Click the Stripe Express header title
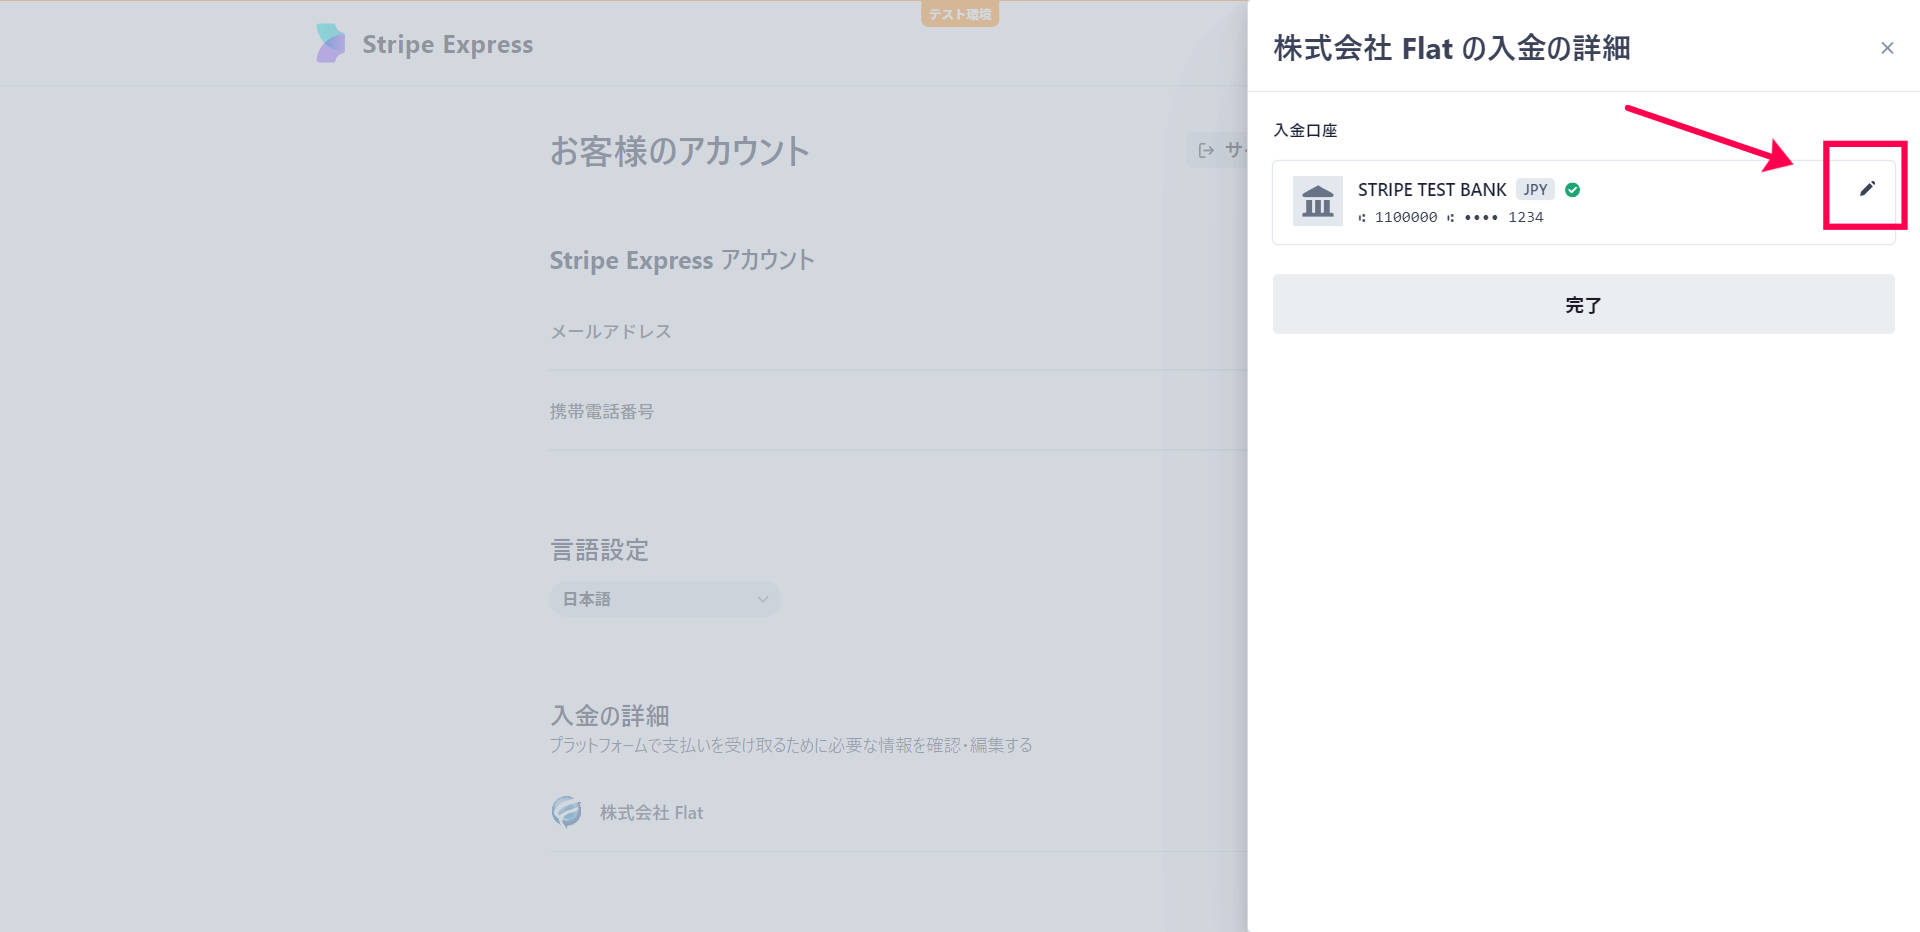 click(447, 45)
